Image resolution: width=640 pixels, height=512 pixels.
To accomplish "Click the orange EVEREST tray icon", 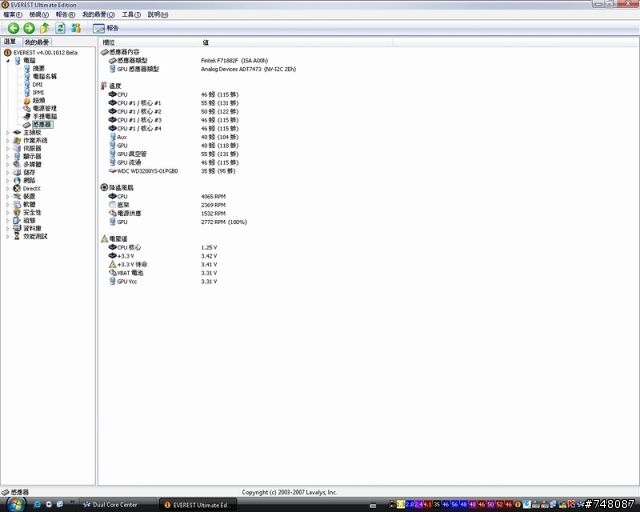I will pos(518,505).
